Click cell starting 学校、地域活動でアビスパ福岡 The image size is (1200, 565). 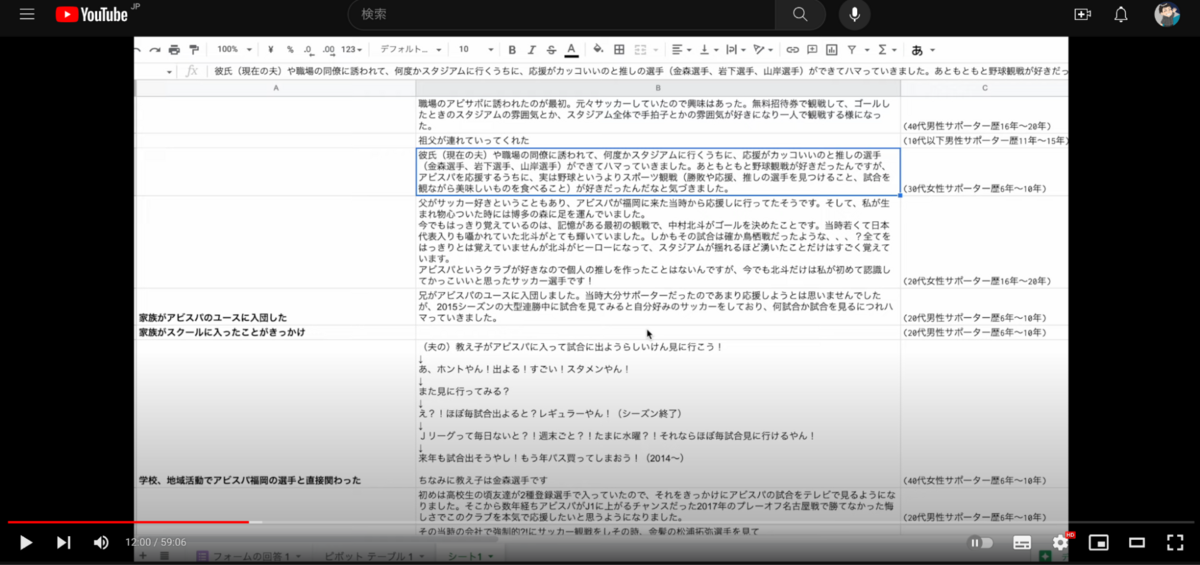pos(276,412)
